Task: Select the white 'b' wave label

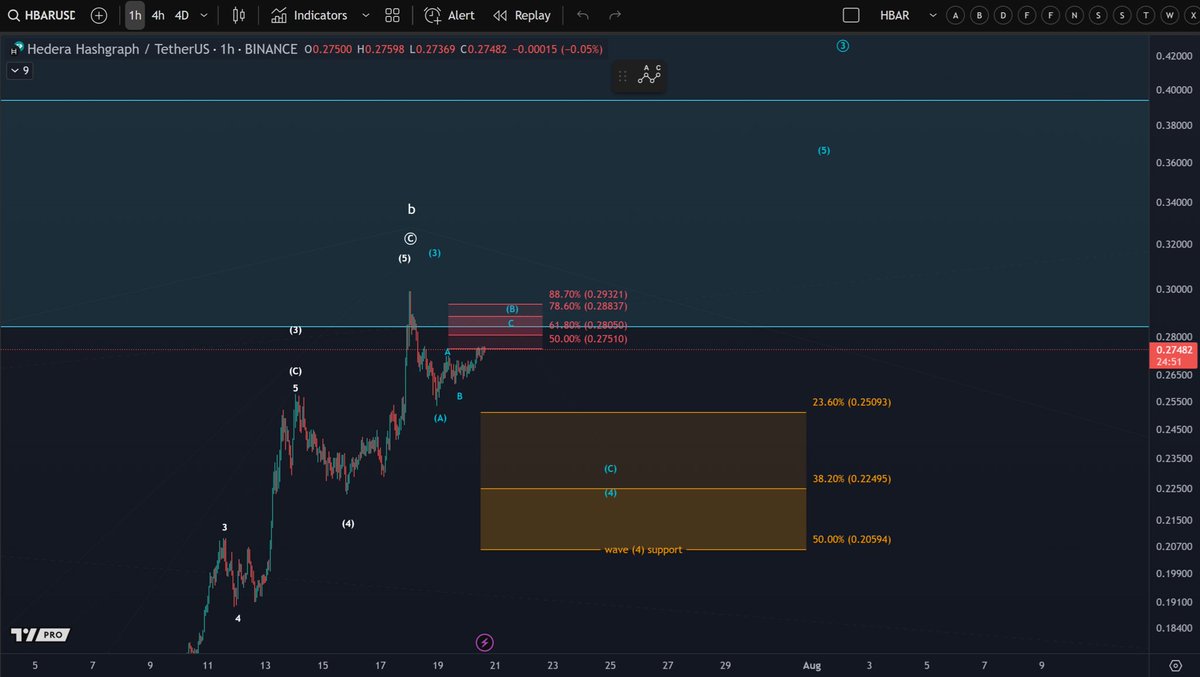Action: pyautogui.click(x=411, y=210)
